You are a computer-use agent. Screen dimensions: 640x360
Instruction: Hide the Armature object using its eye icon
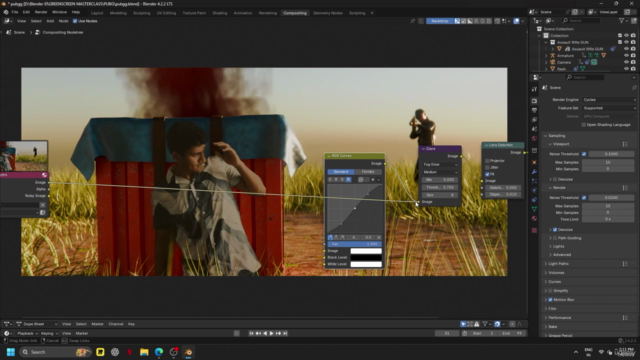627,56
